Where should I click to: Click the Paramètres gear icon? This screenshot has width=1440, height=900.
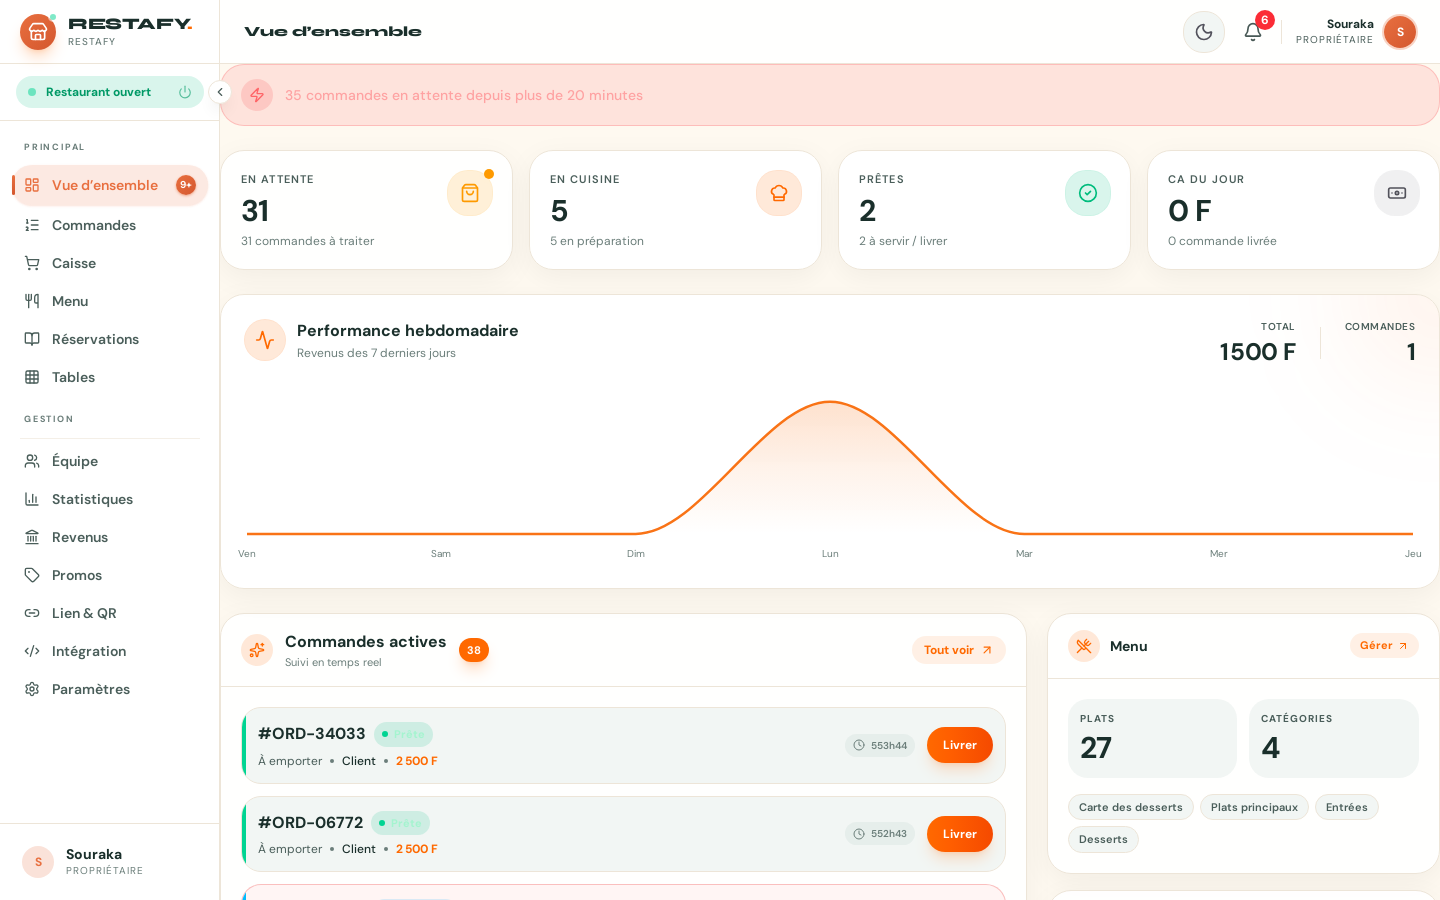point(32,689)
